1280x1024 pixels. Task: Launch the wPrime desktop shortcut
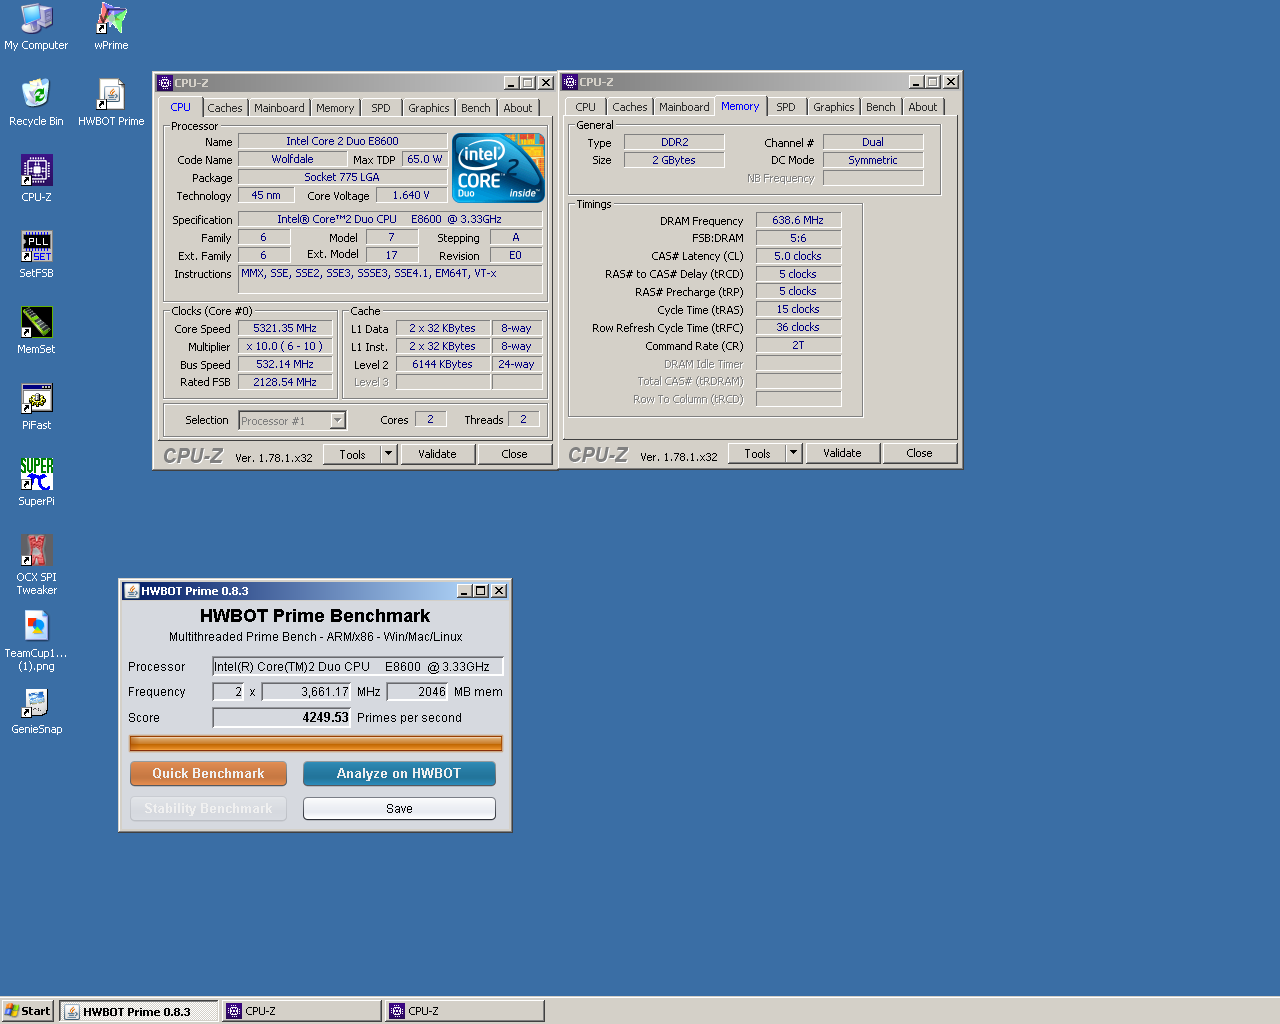pos(111,27)
